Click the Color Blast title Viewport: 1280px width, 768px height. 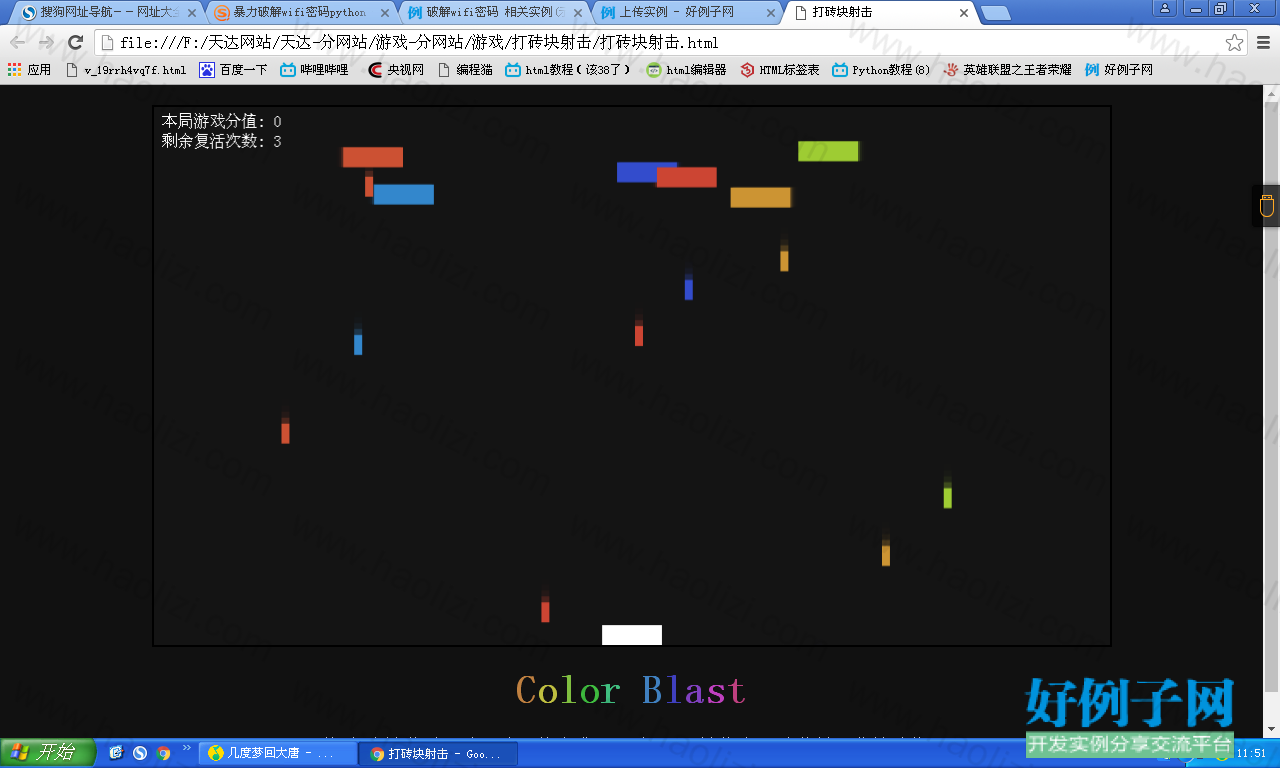coord(631,690)
